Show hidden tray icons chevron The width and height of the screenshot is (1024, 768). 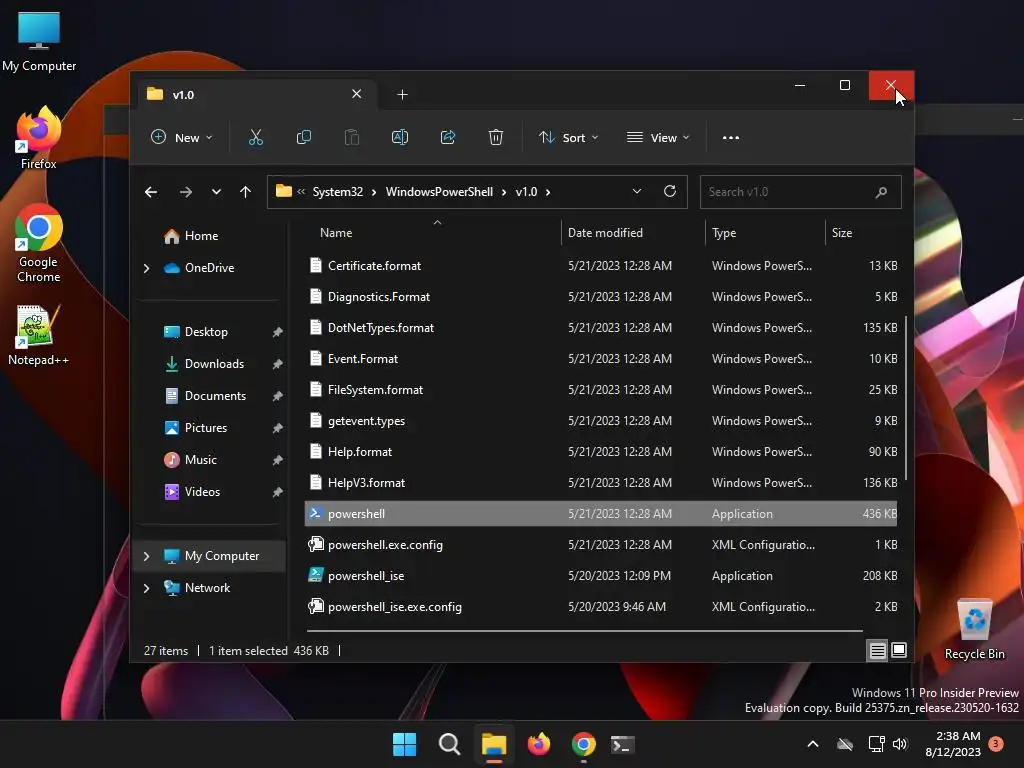[813, 744]
